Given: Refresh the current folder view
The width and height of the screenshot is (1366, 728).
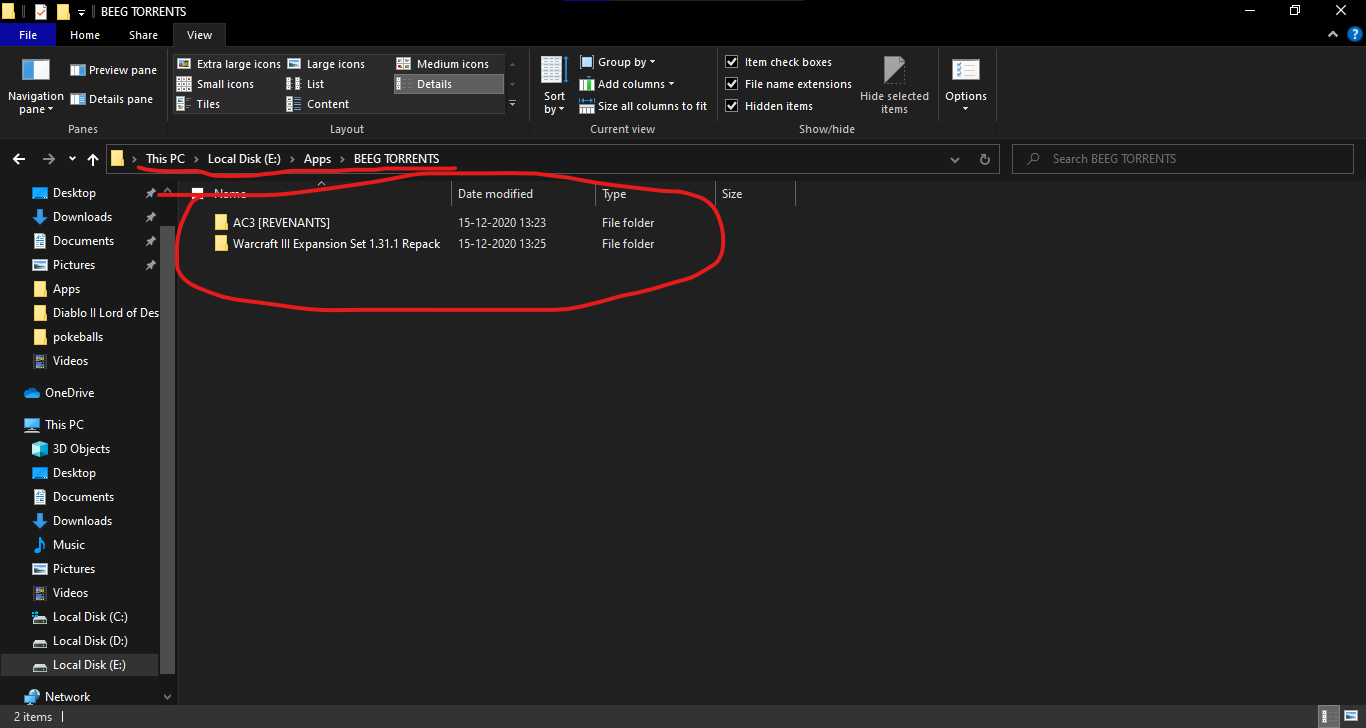Looking at the screenshot, I should (x=984, y=159).
